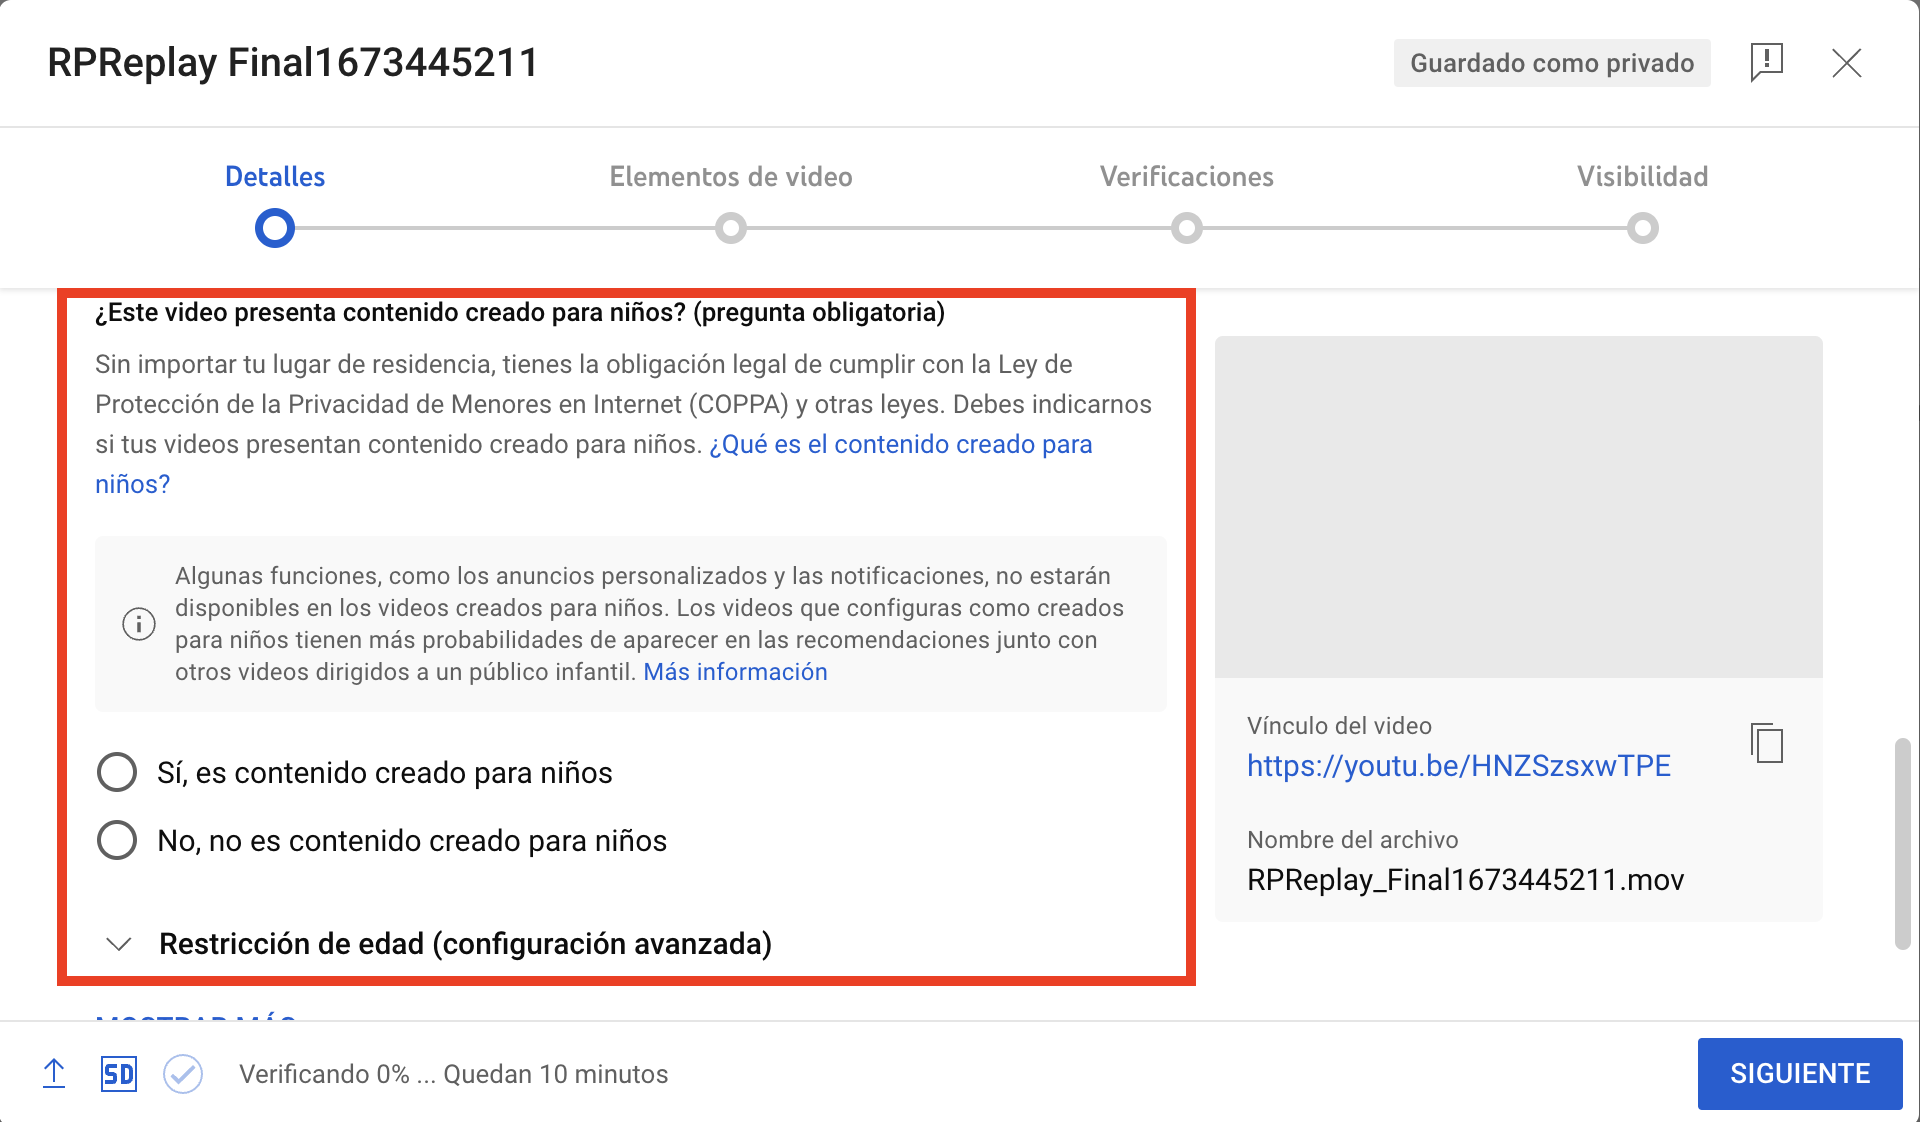The image size is (1920, 1122).
Task: Click the checkmark verification status icon
Action: pyautogui.click(x=183, y=1074)
